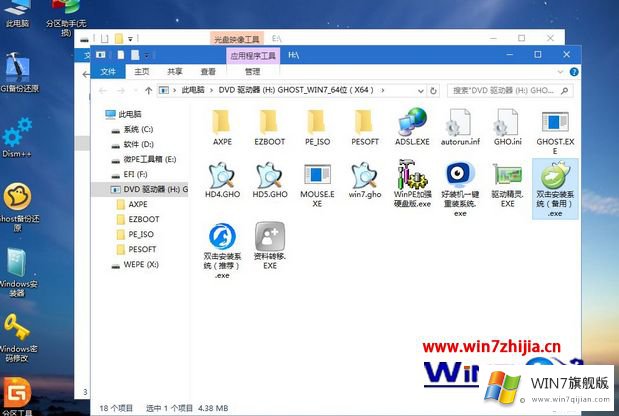Launch the Dism++ desktop icon

point(17,137)
